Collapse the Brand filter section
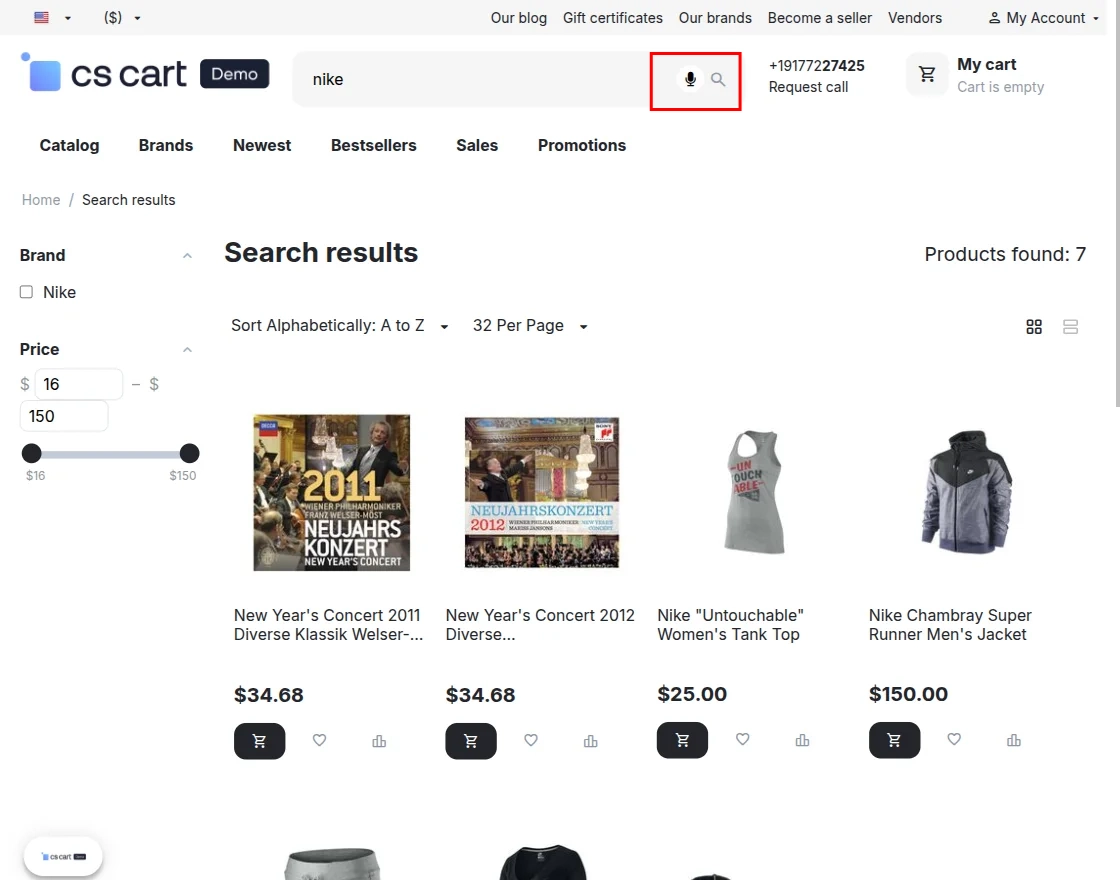This screenshot has width=1120, height=880. pyautogui.click(x=187, y=256)
